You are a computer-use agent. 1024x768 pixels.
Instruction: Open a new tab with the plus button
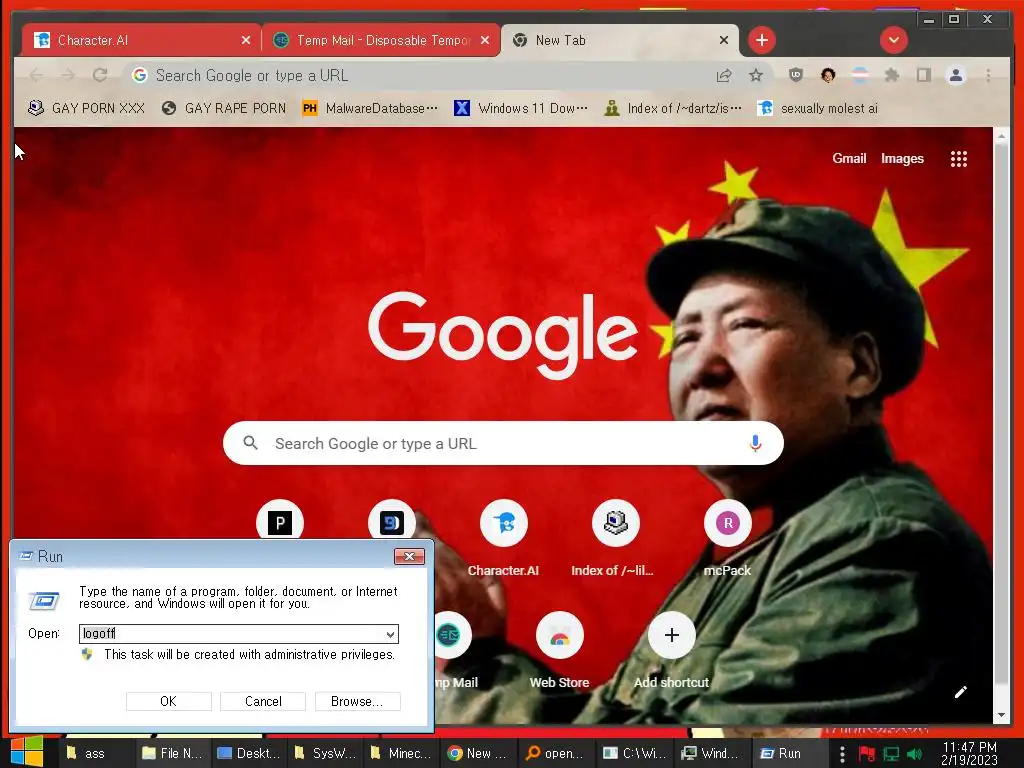[x=761, y=40]
